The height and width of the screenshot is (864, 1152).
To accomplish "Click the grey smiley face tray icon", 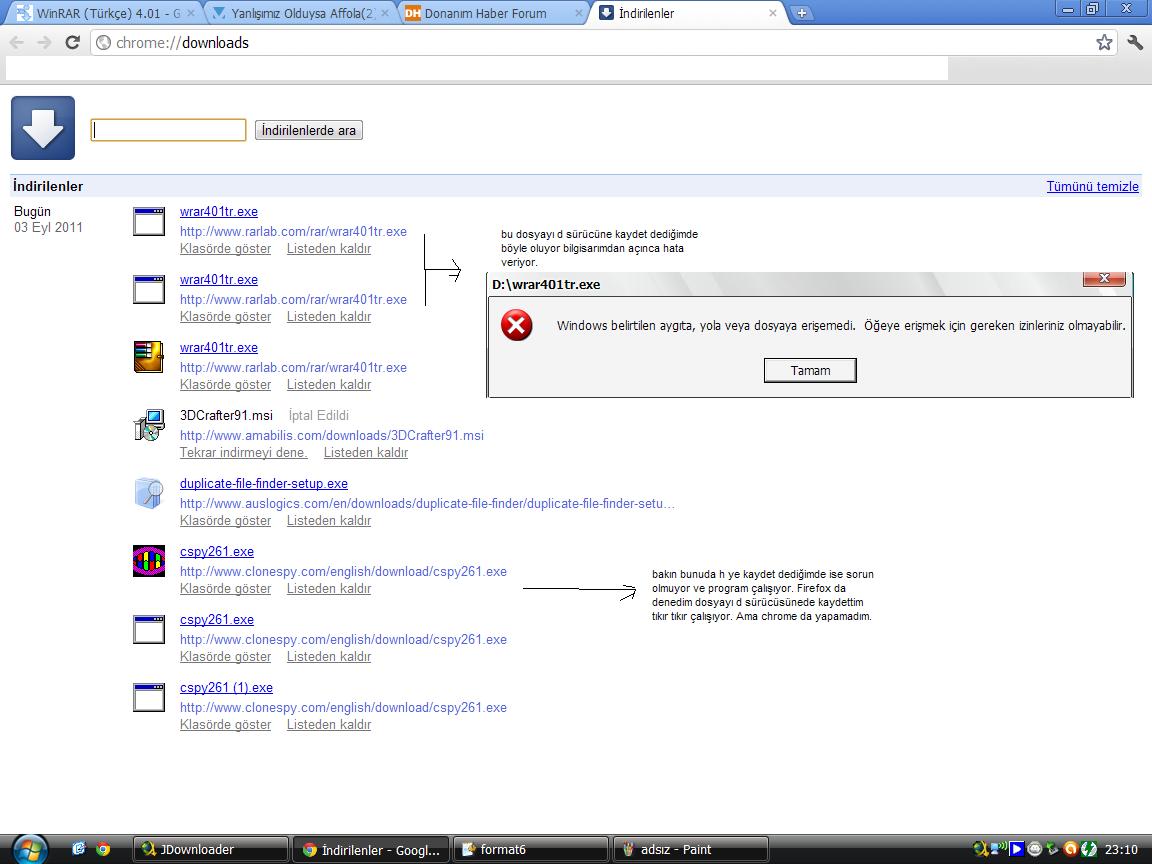I will click(x=1034, y=849).
